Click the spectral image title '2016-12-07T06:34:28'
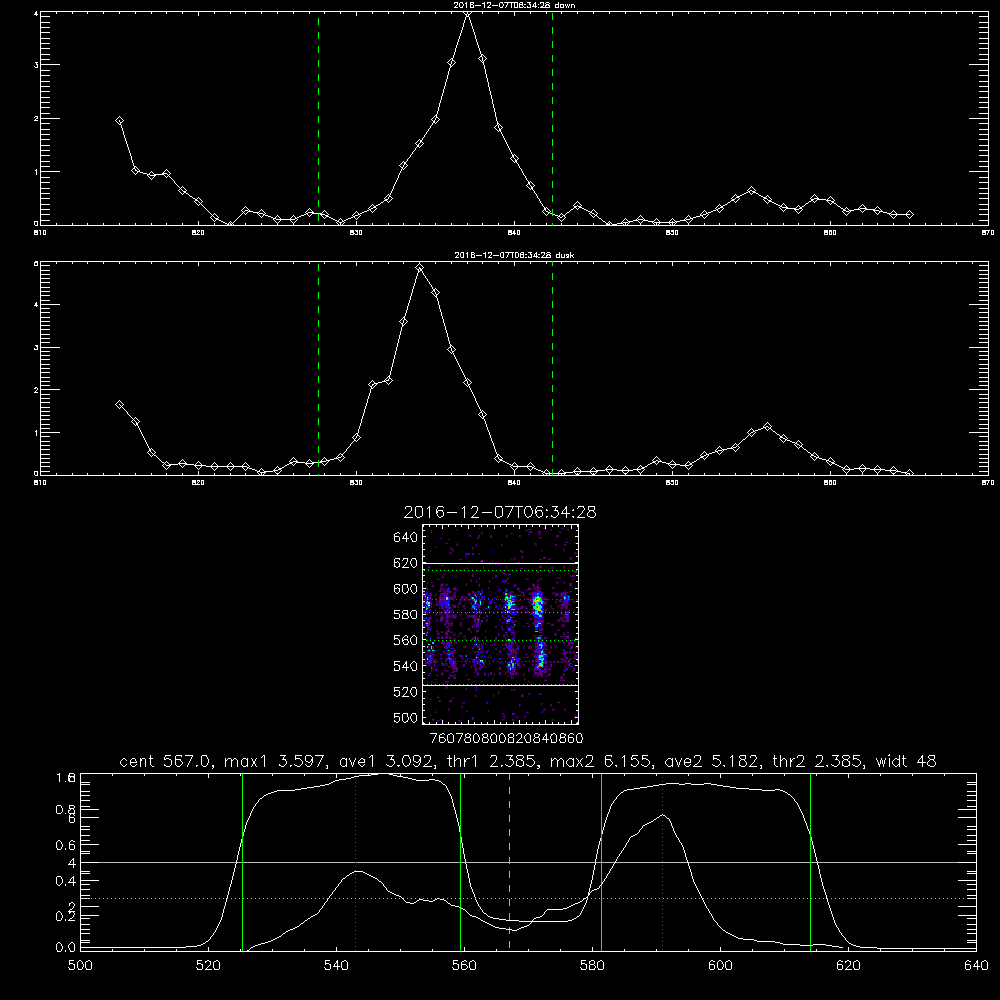 pos(500,512)
